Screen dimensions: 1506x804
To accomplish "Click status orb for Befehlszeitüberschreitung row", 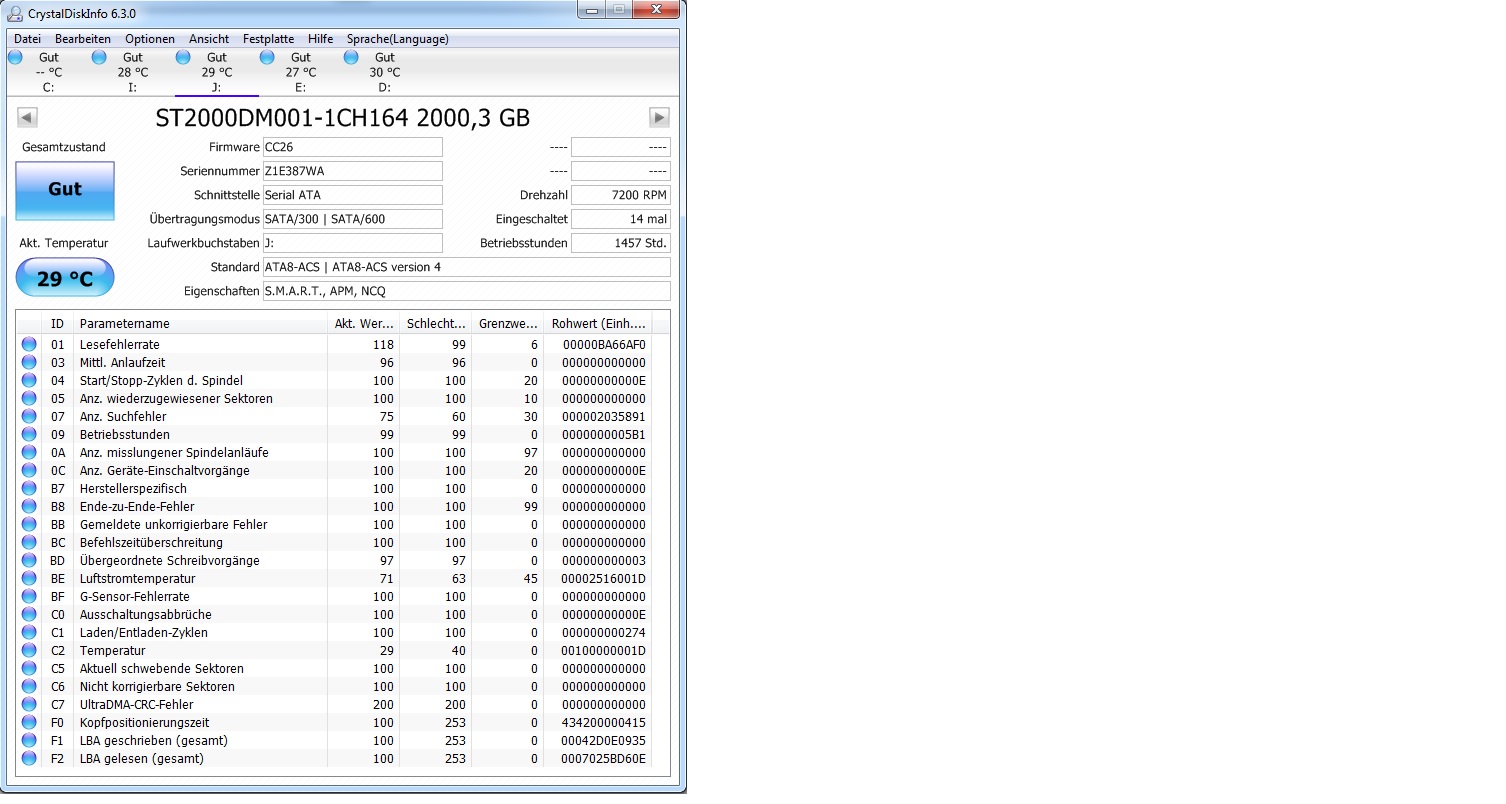I will (29, 542).
